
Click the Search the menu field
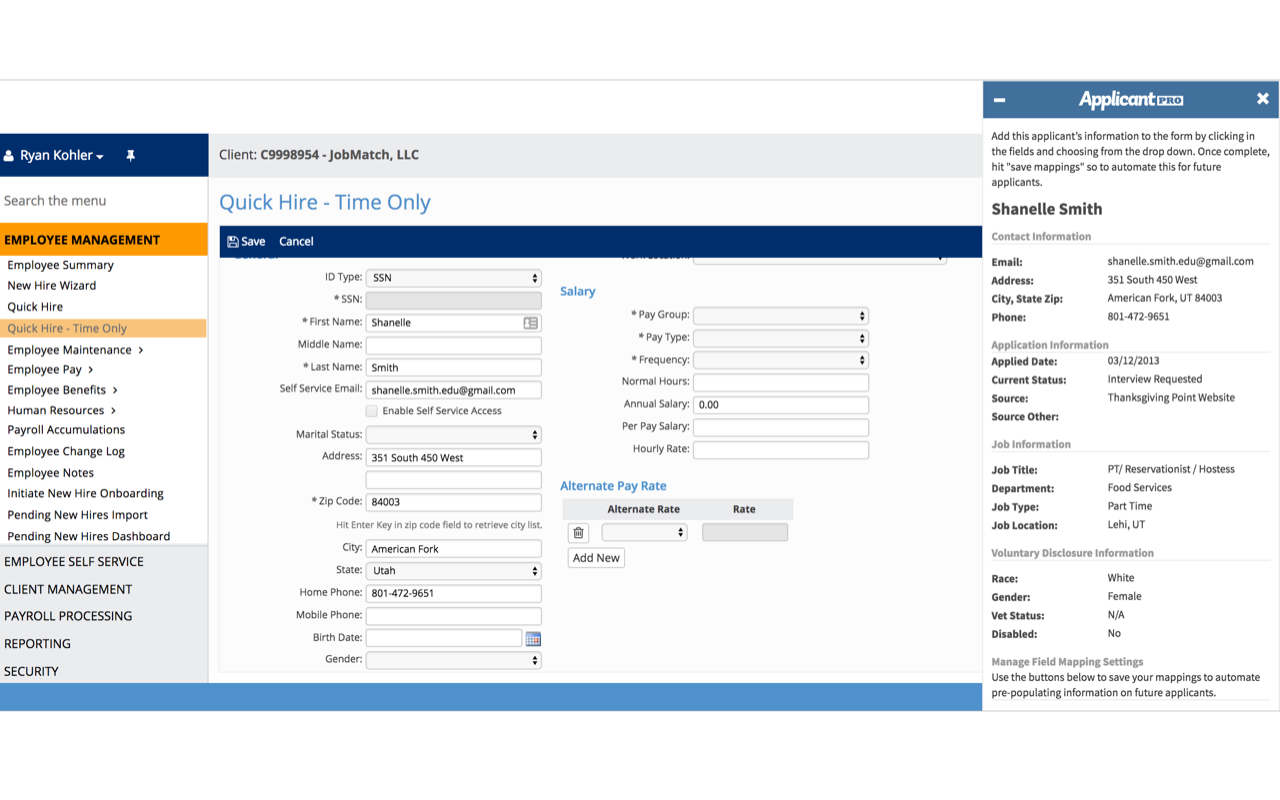[x=103, y=201]
